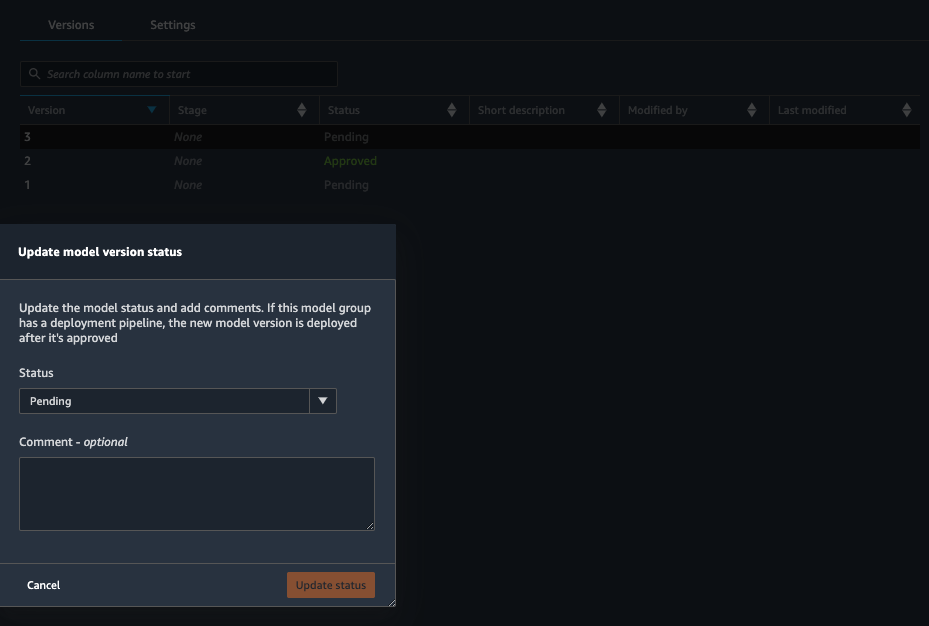Select version 1 row
The image size is (929, 626).
[470, 185]
